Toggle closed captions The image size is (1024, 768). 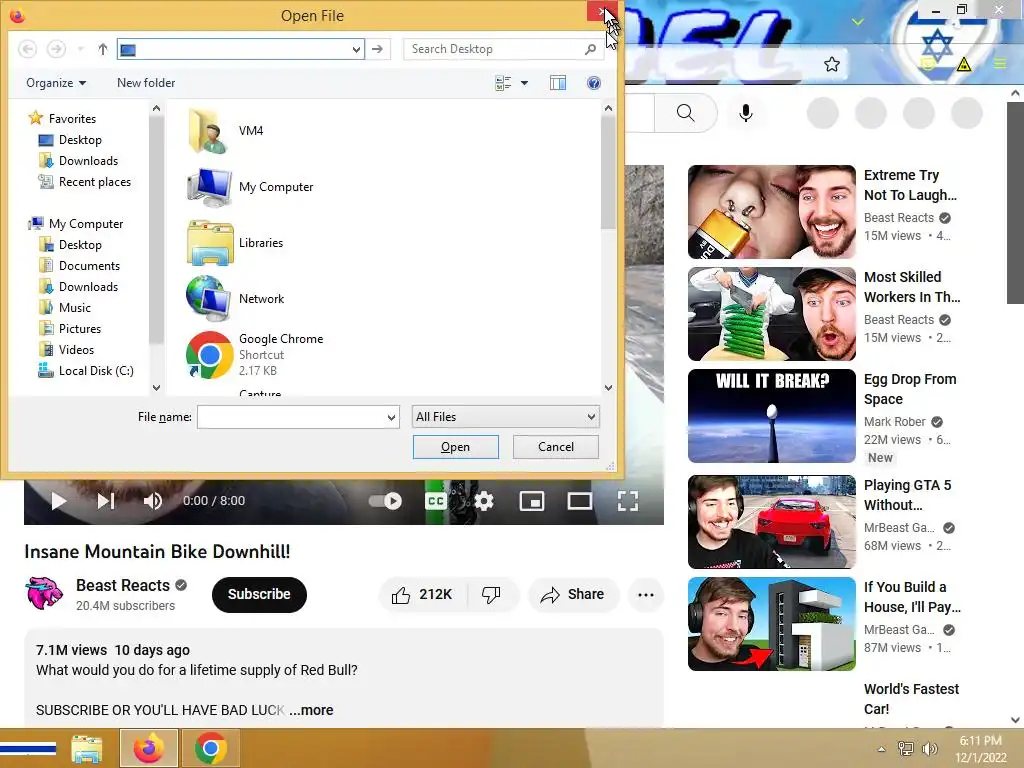pos(436,501)
